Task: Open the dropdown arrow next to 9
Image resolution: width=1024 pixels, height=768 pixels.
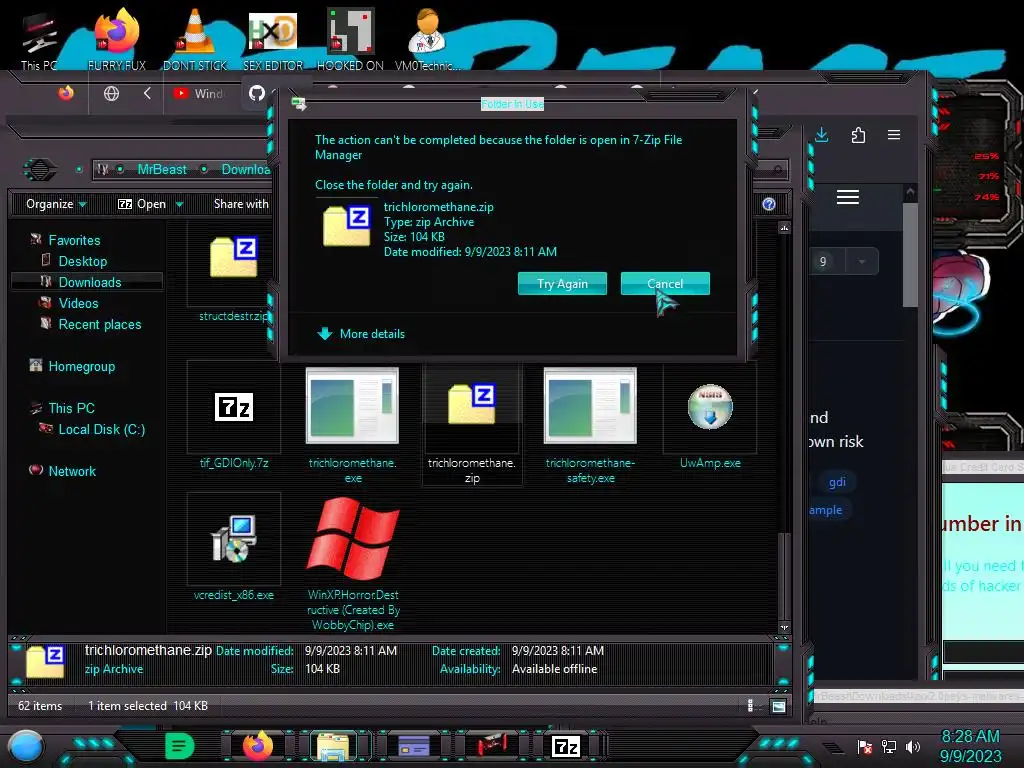Action: tap(862, 261)
